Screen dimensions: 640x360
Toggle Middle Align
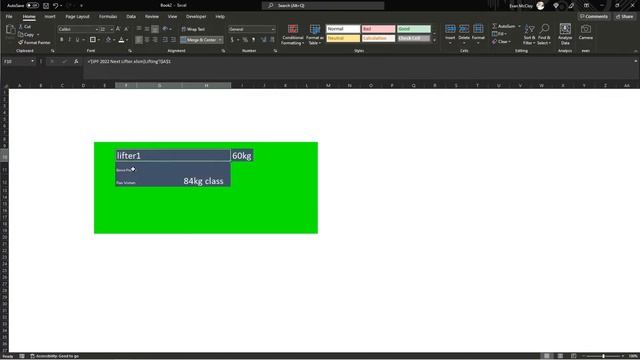pyautogui.click(x=147, y=29)
